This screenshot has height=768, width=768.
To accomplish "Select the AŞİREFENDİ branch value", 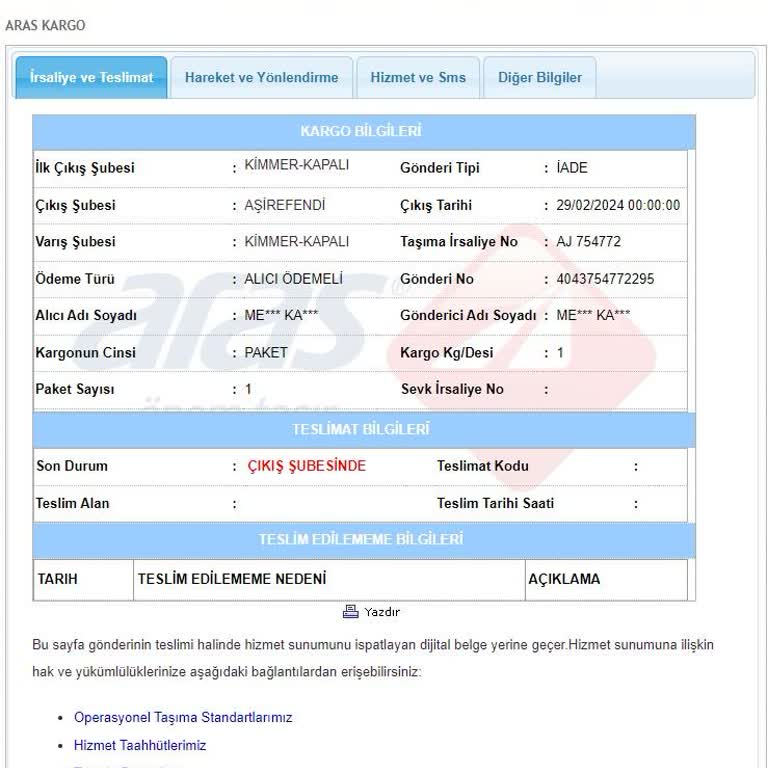I will (x=285, y=205).
